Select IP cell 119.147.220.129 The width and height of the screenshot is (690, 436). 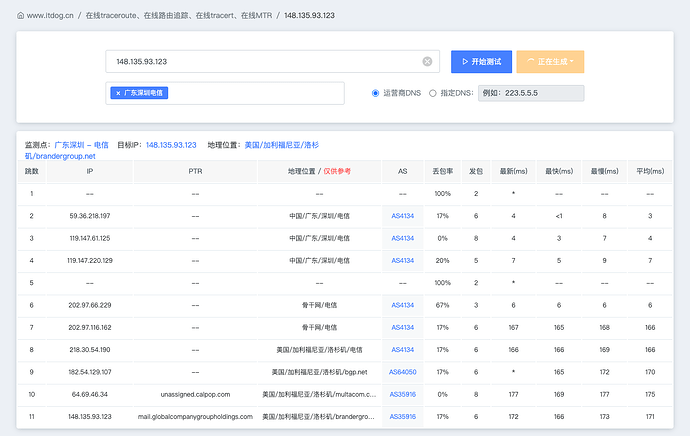pyautogui.click(x=90, y=260)
